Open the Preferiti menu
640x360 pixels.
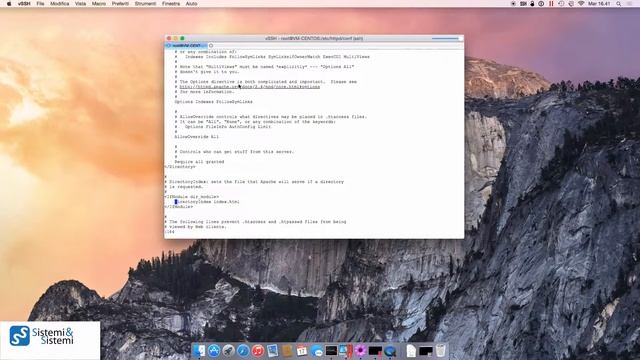(x=120, y=4)
